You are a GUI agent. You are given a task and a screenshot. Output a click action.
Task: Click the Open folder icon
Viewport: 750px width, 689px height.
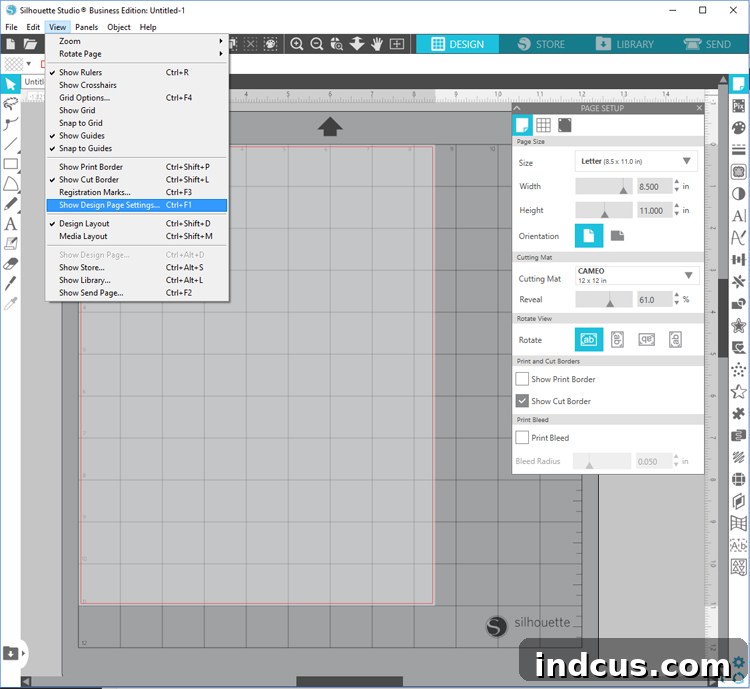point(30,44)
